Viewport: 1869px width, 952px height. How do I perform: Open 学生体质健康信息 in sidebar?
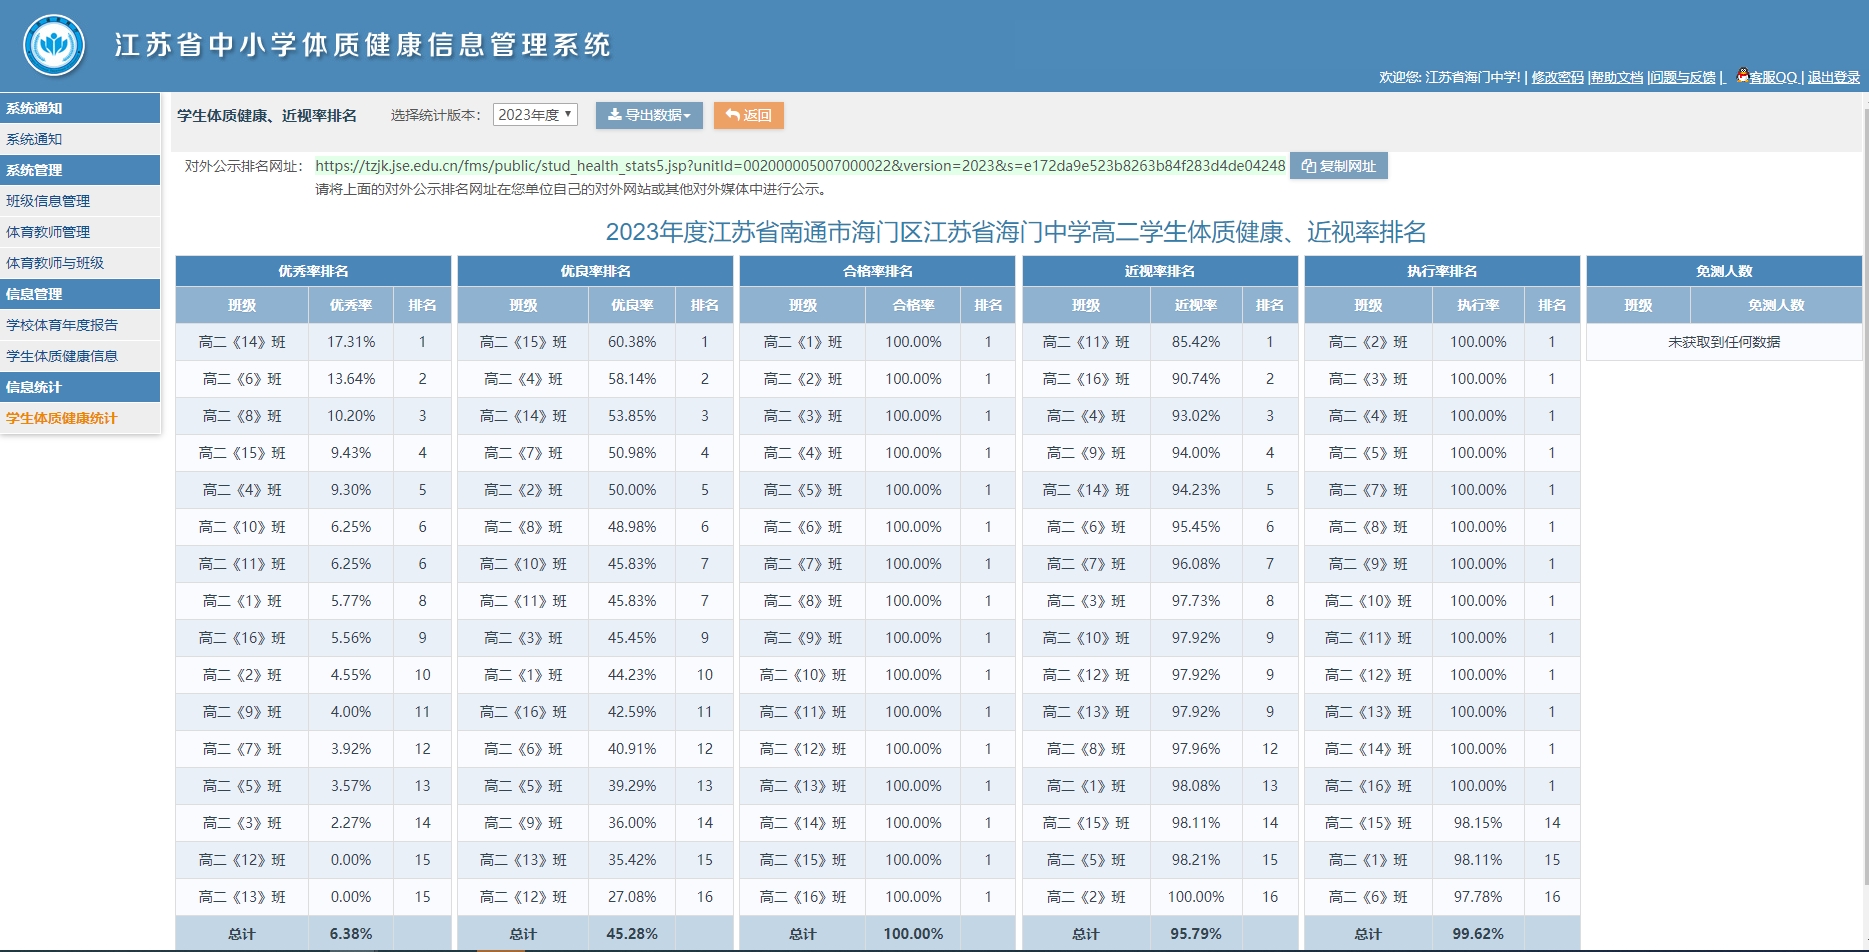coord(80,356)
